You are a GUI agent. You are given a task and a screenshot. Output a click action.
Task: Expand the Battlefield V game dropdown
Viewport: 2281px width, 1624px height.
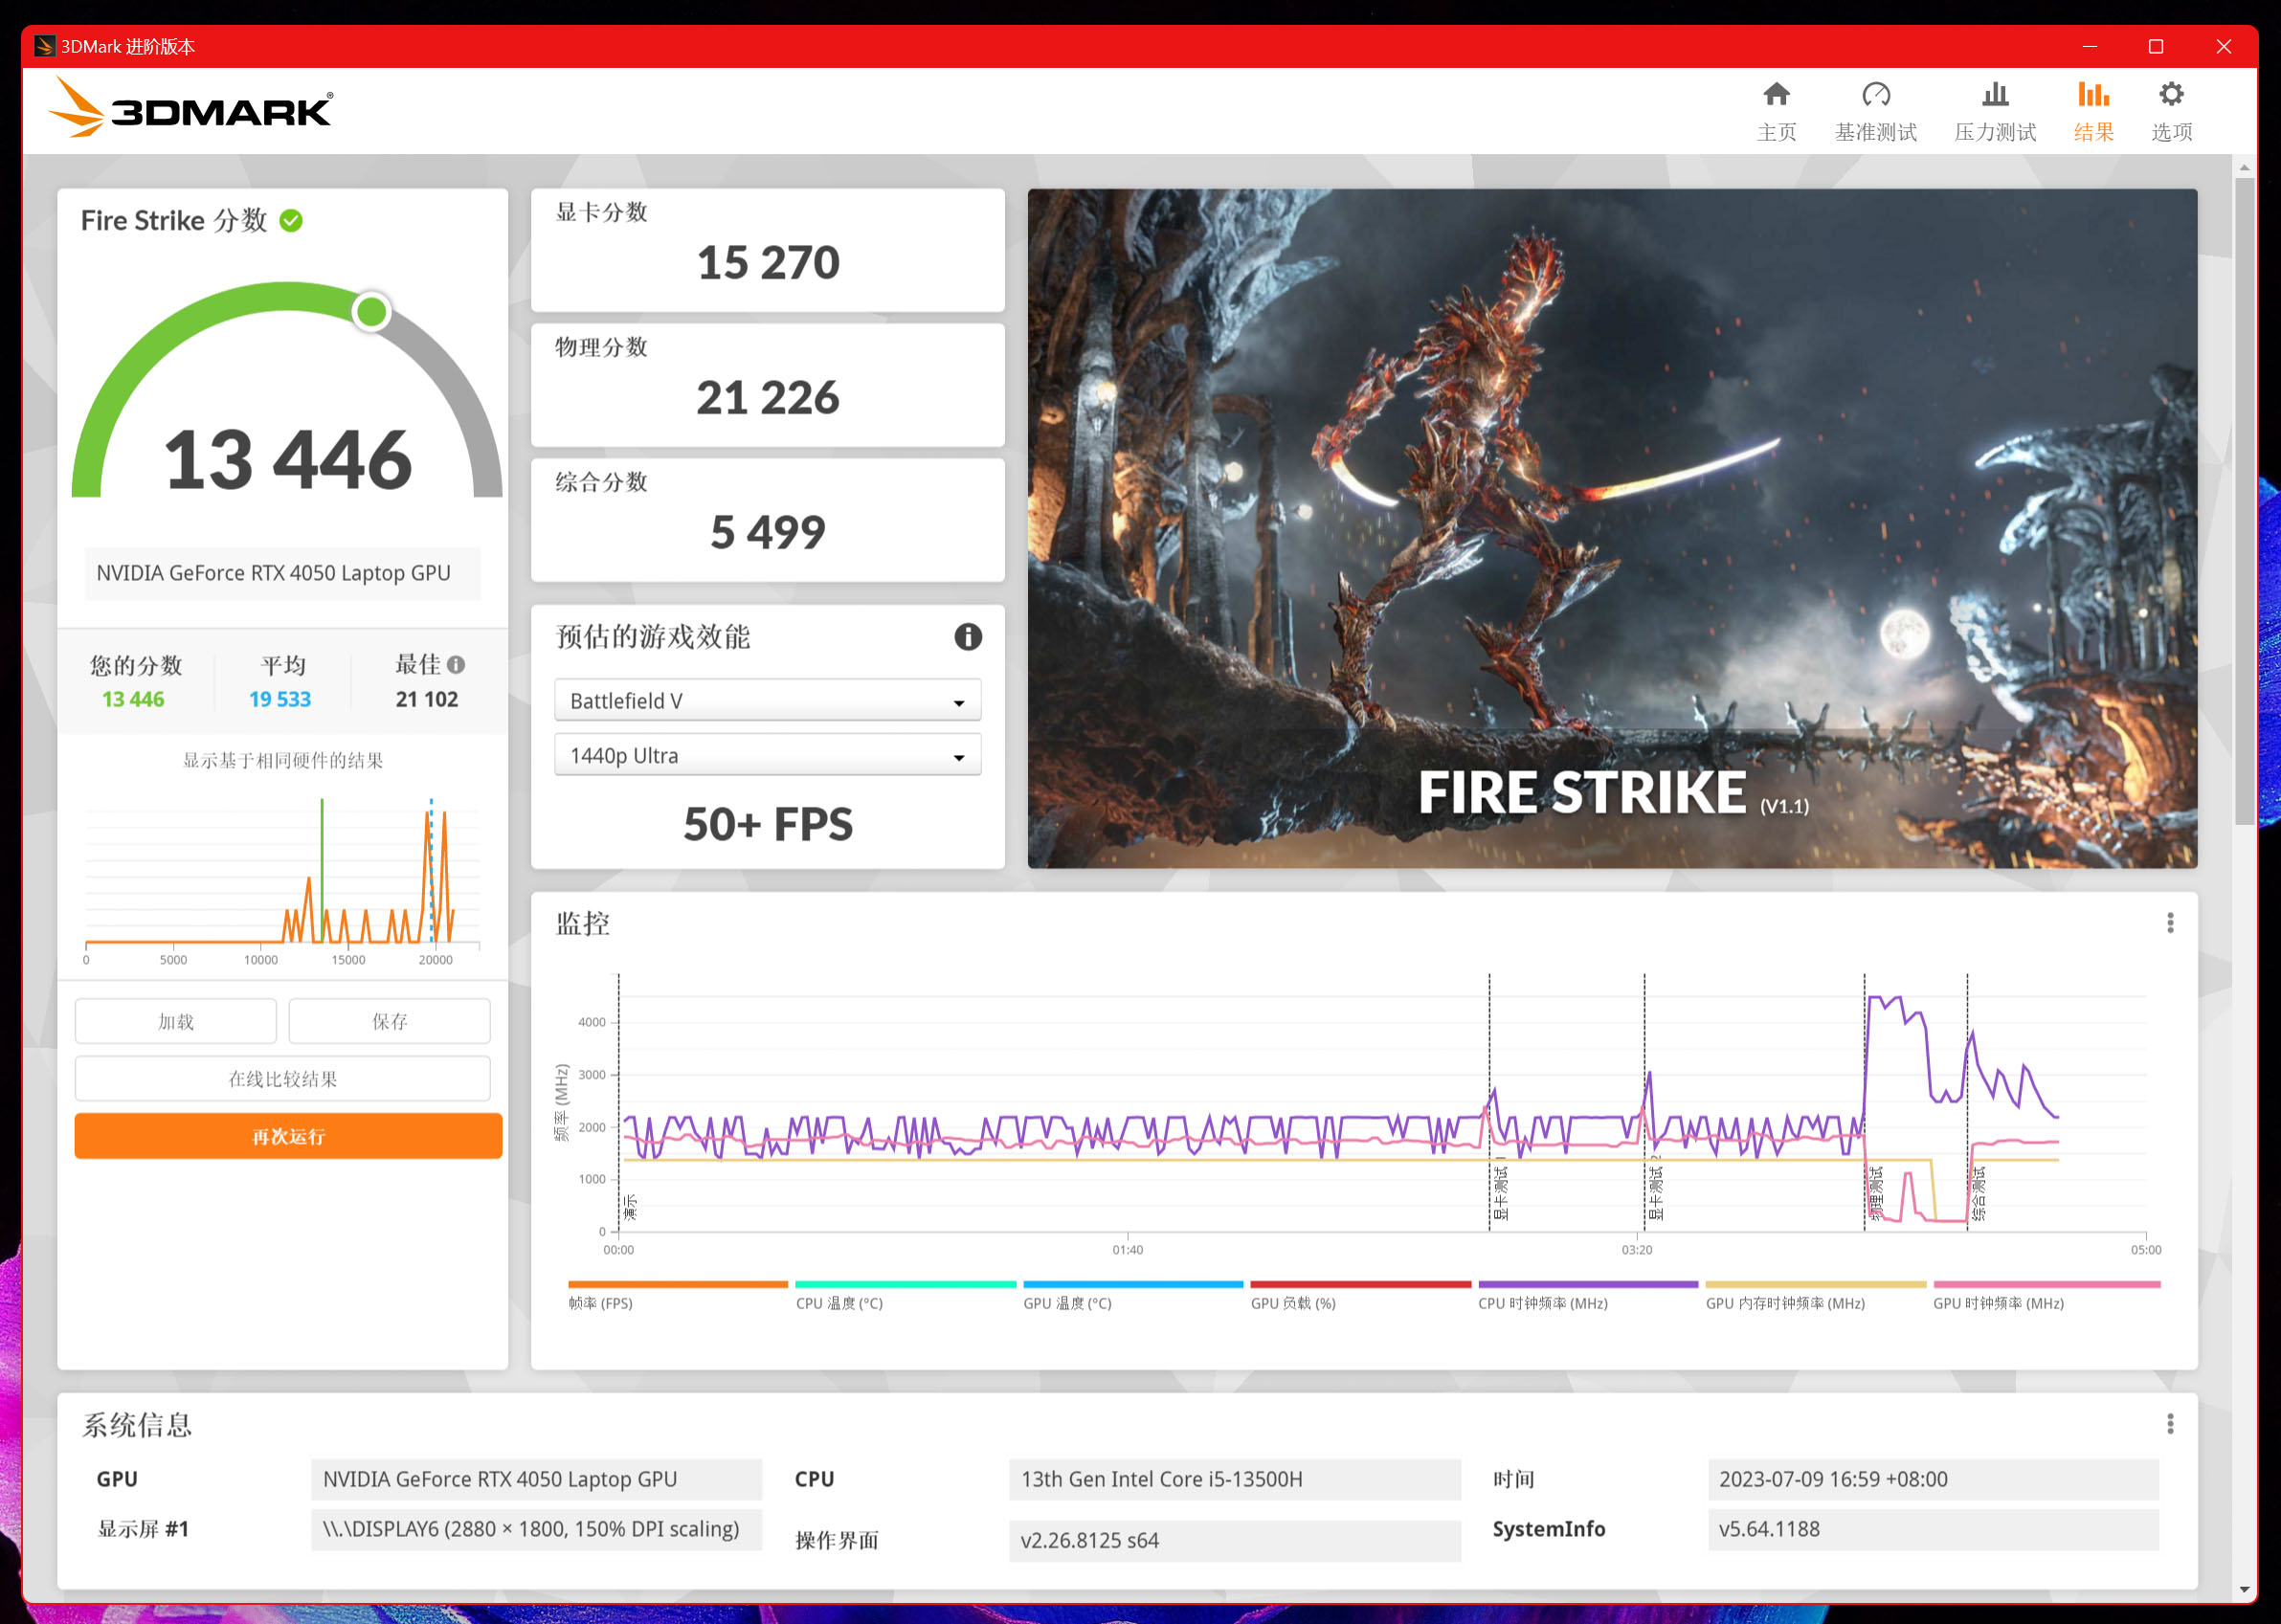tap(767, 701)
